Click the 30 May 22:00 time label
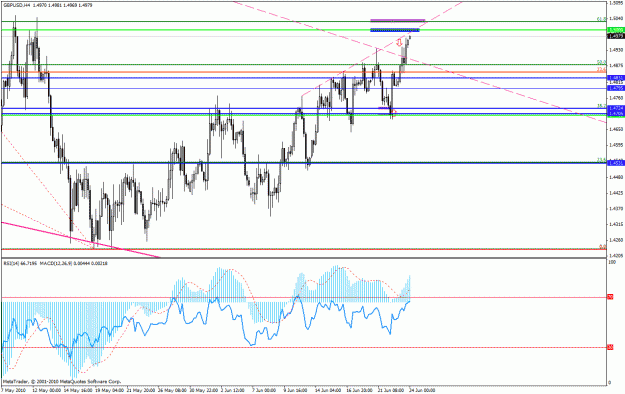Image resolution: width=625 pixels, height=394 pixels. click(x=204, y=390)
